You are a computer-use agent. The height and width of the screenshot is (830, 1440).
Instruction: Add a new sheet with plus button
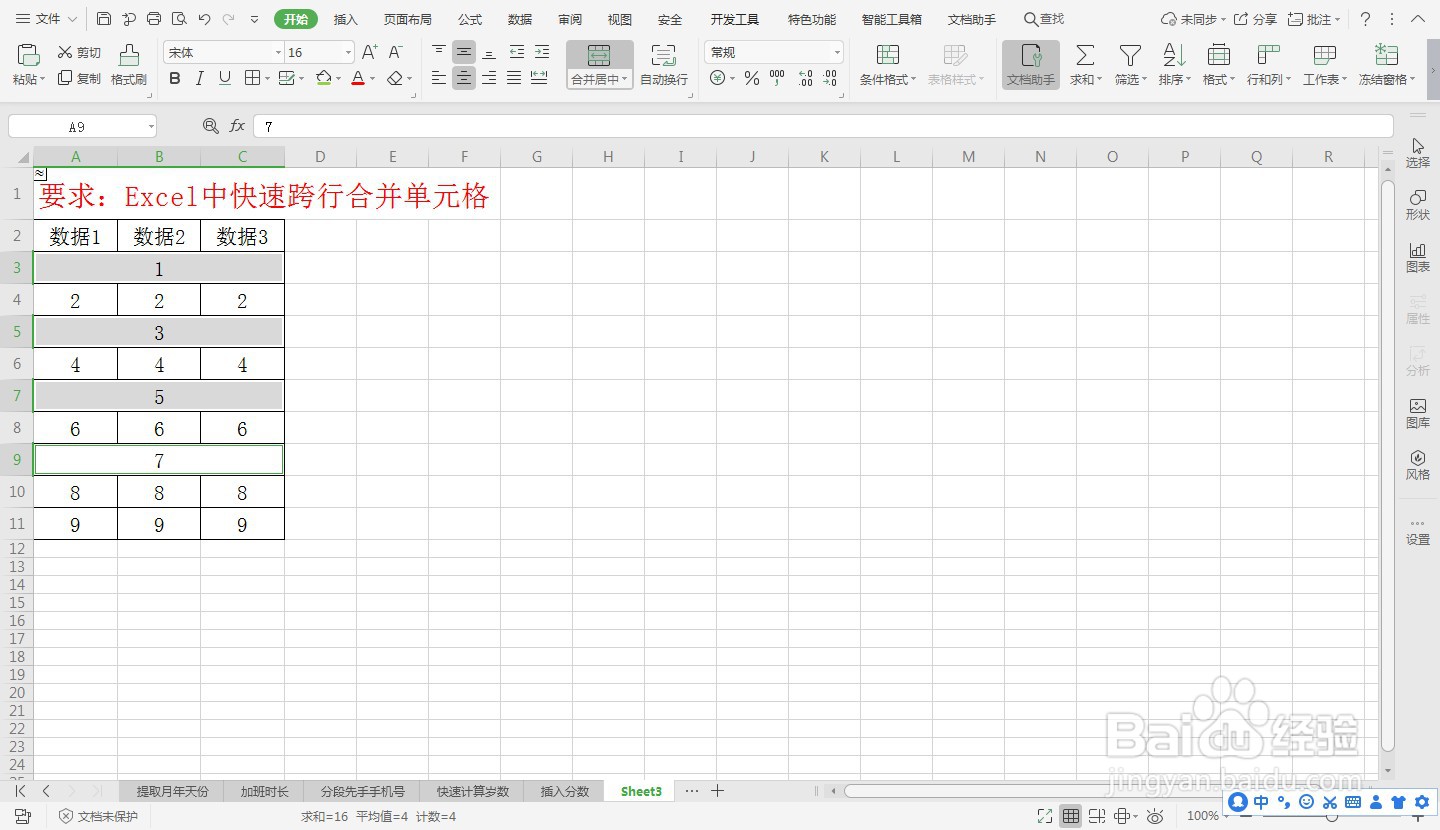717,791
